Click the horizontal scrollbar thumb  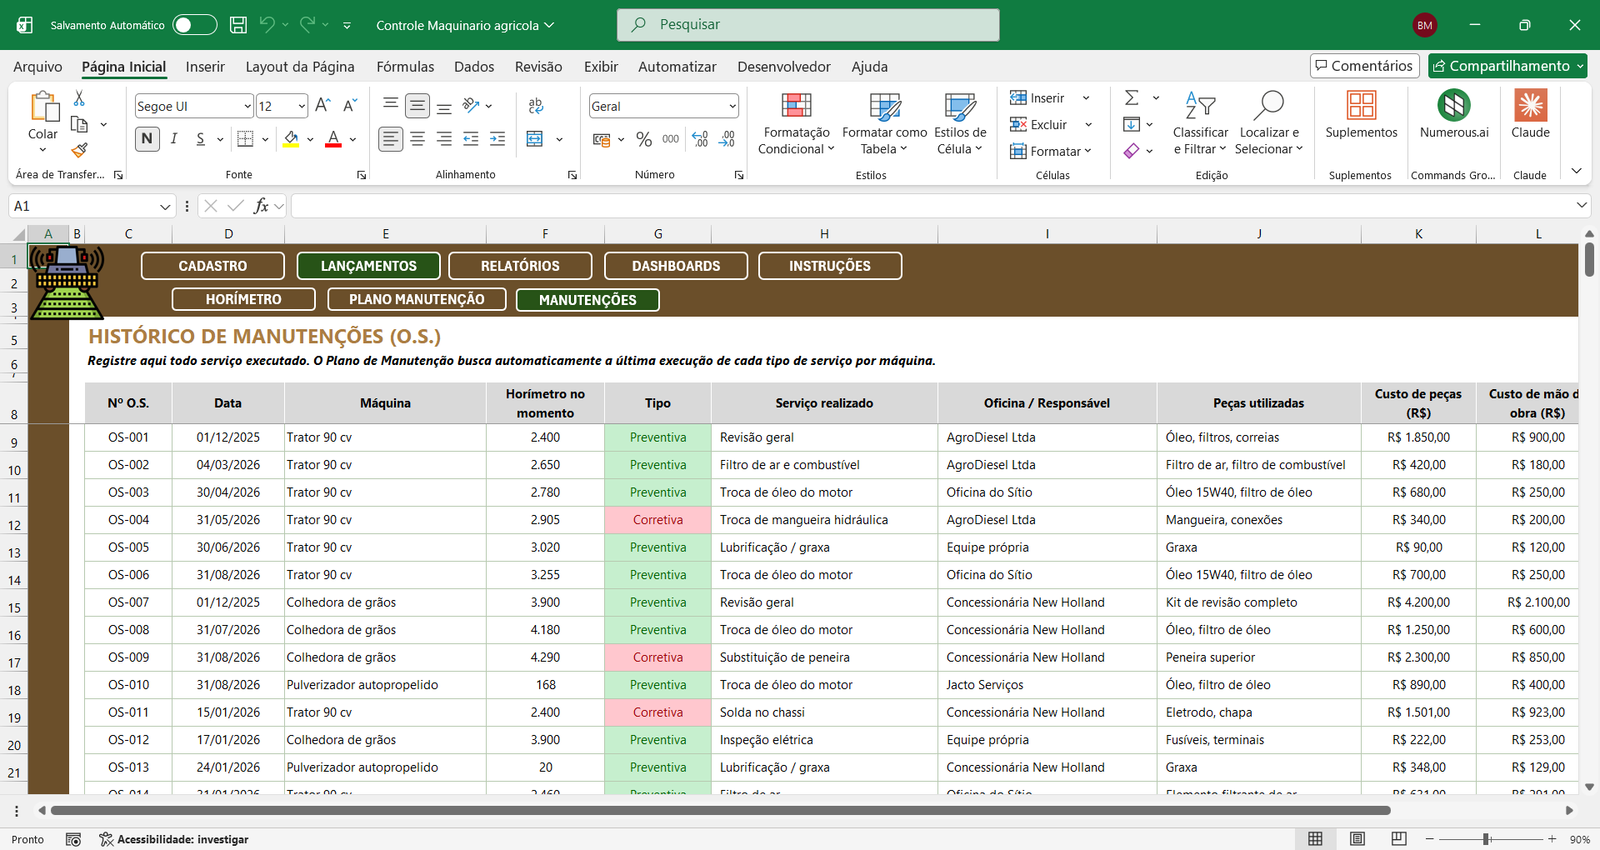click(x=720, y=810)
